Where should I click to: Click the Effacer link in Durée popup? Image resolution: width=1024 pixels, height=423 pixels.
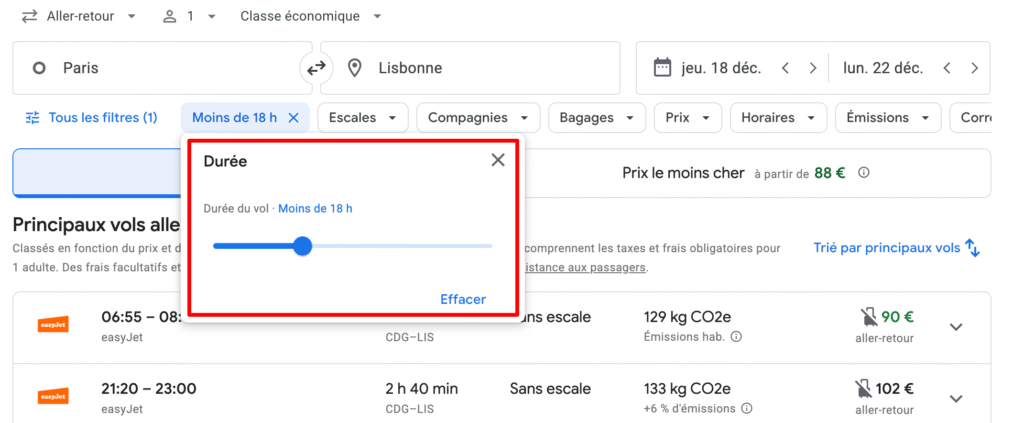pyautogui.click(x=463, y=300)
